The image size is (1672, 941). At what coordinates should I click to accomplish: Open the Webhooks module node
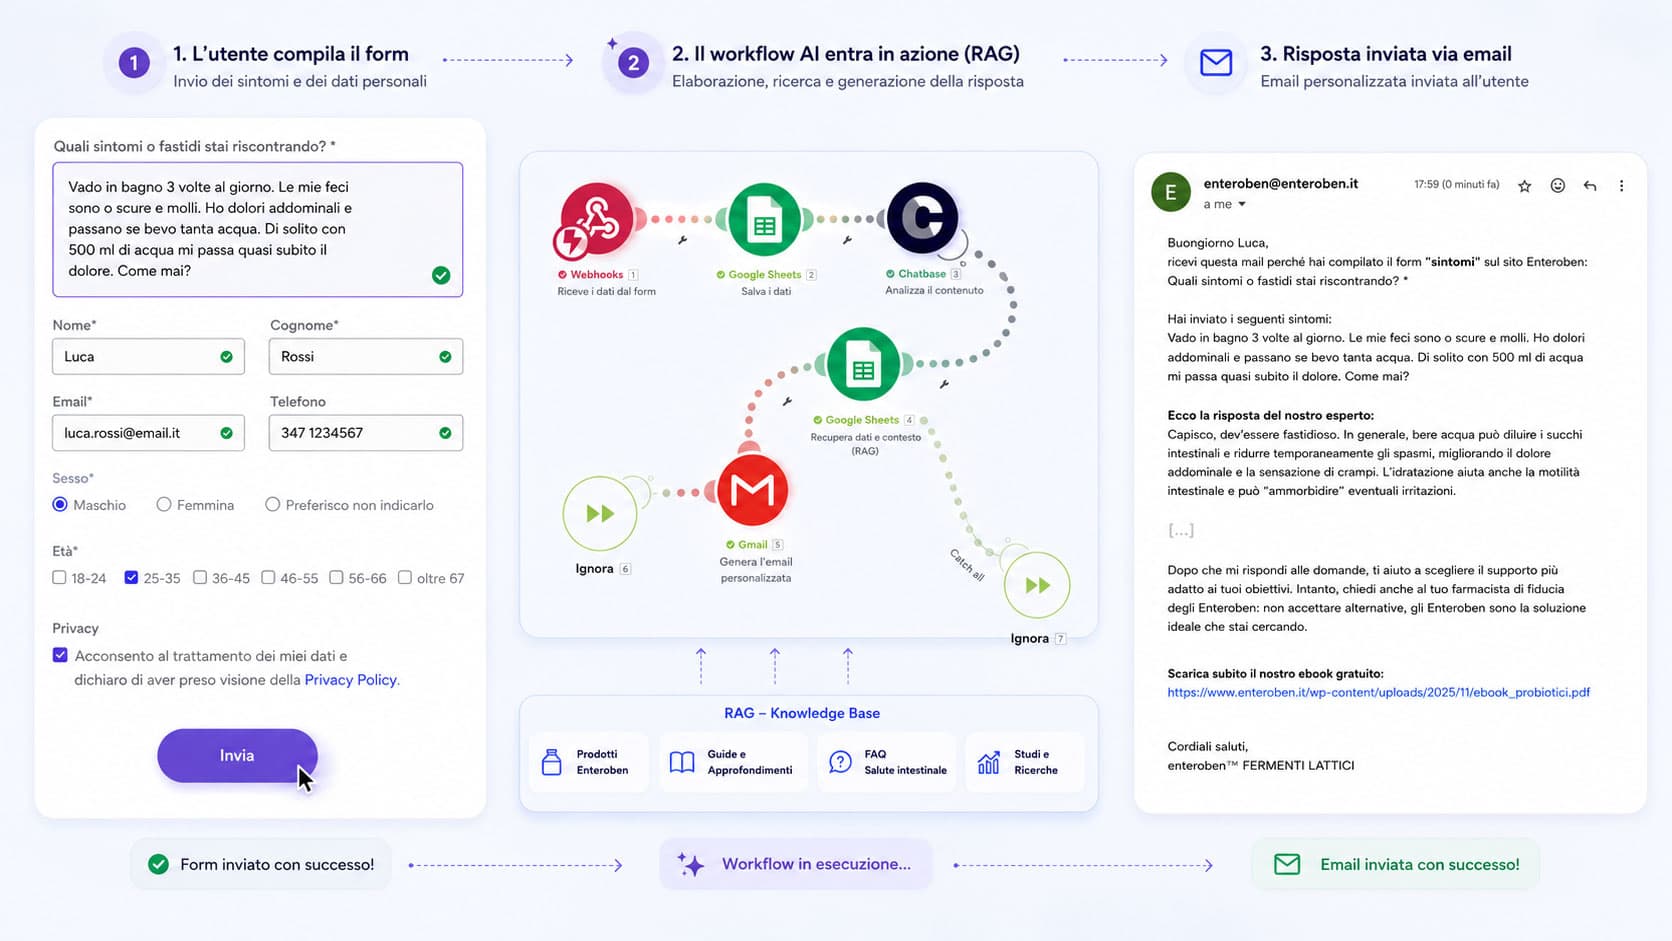point(597,219)
